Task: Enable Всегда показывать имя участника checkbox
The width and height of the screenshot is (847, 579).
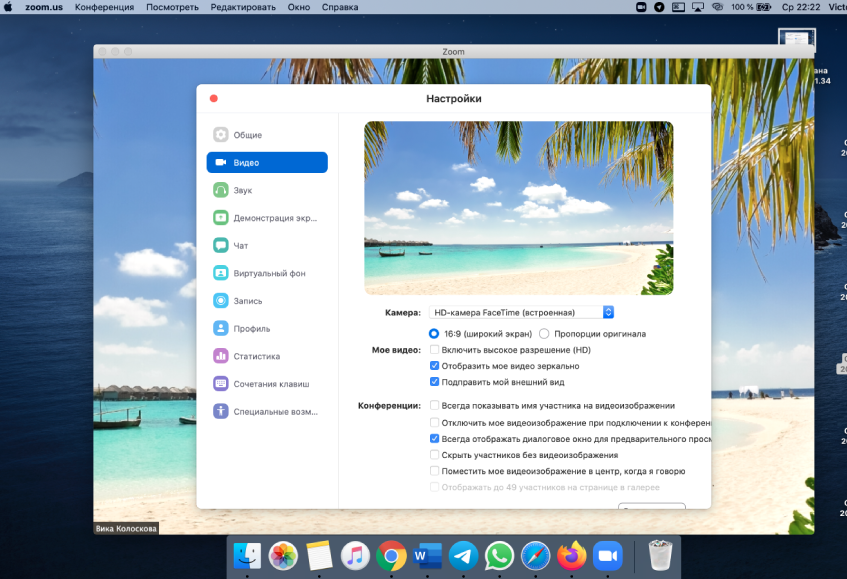Action: 434,405
